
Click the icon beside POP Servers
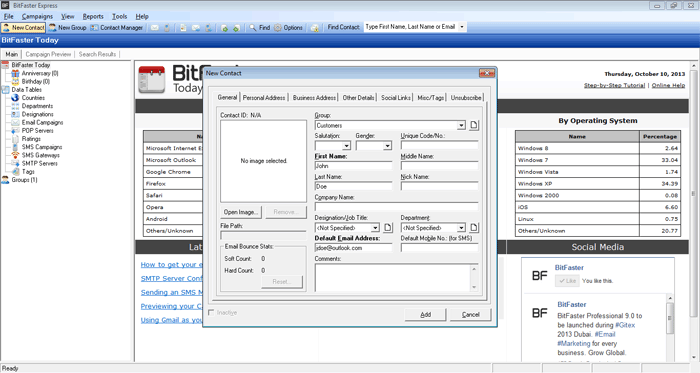click(16, 131)
